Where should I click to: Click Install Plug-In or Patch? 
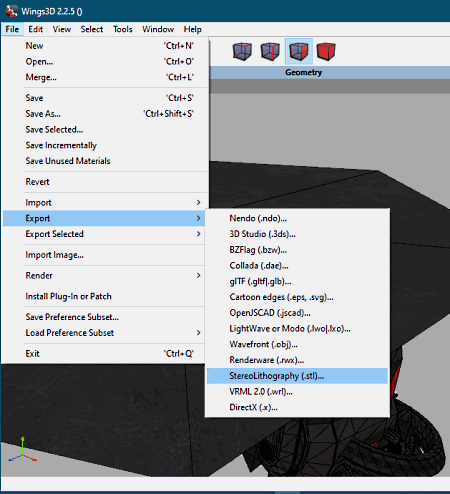(x=104, y=296)
